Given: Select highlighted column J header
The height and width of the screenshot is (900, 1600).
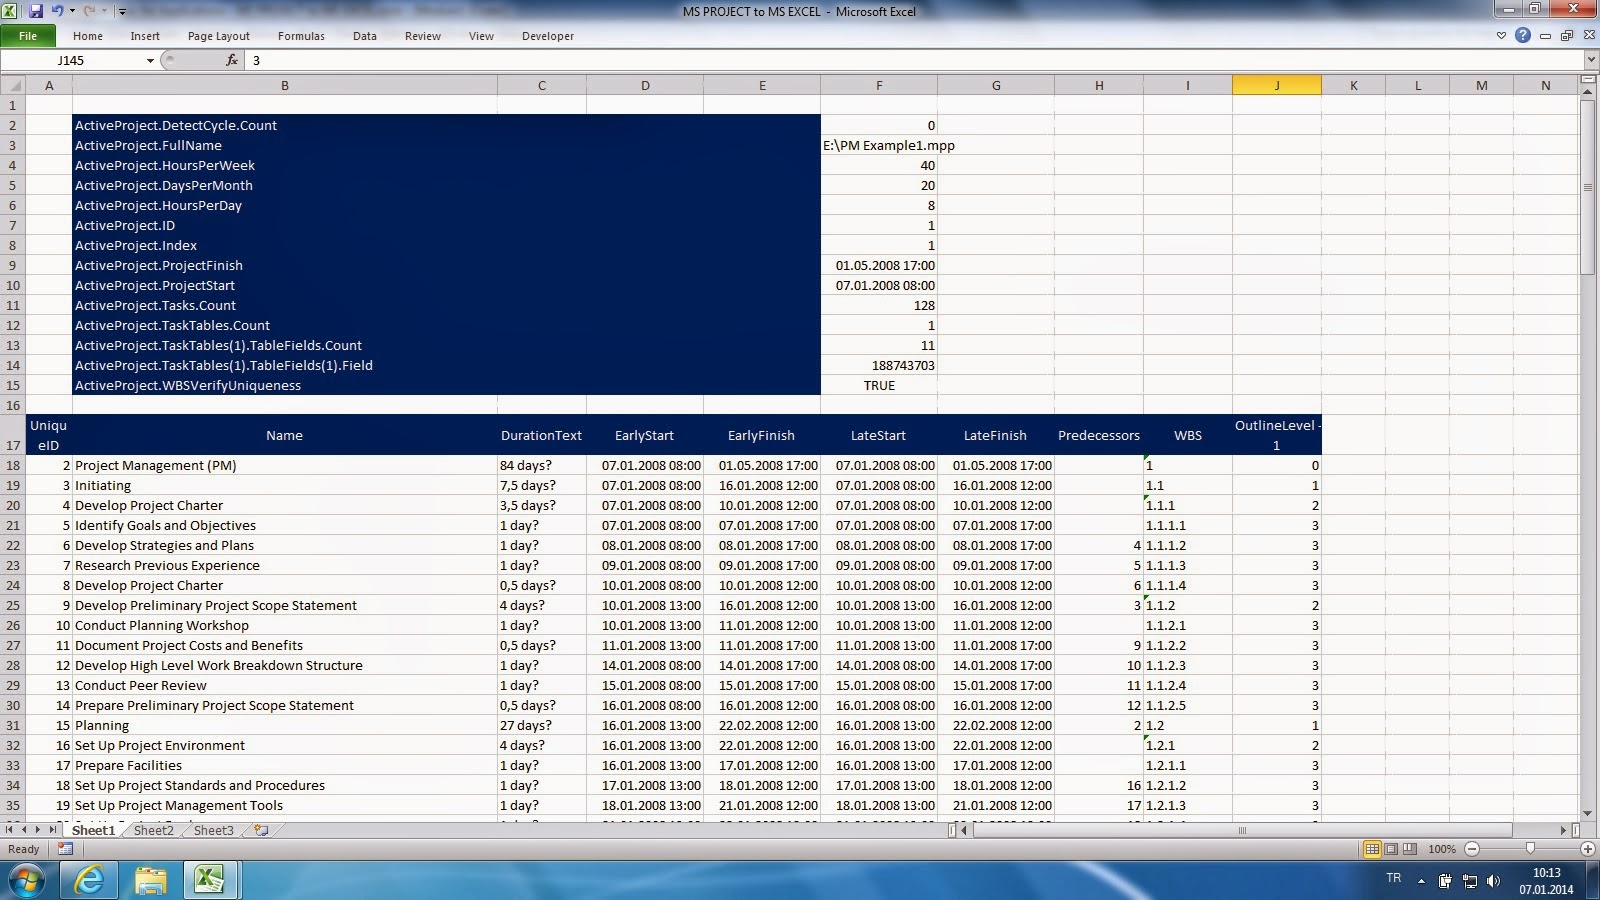Looking at the screenshot, I should tap(1277, 86).
